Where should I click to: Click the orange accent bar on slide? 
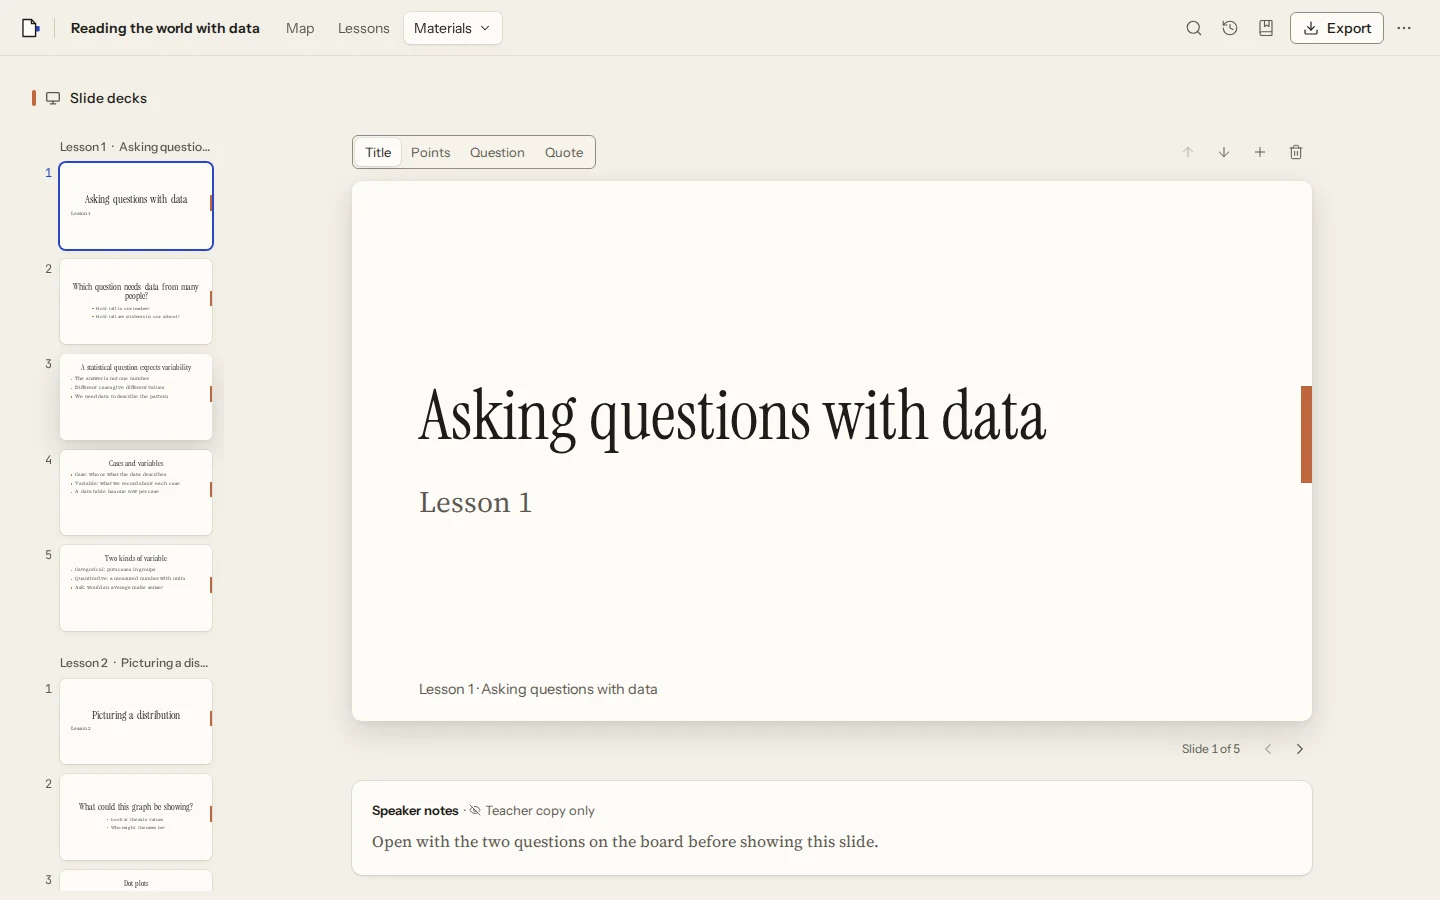click(x=1306, y=434)
